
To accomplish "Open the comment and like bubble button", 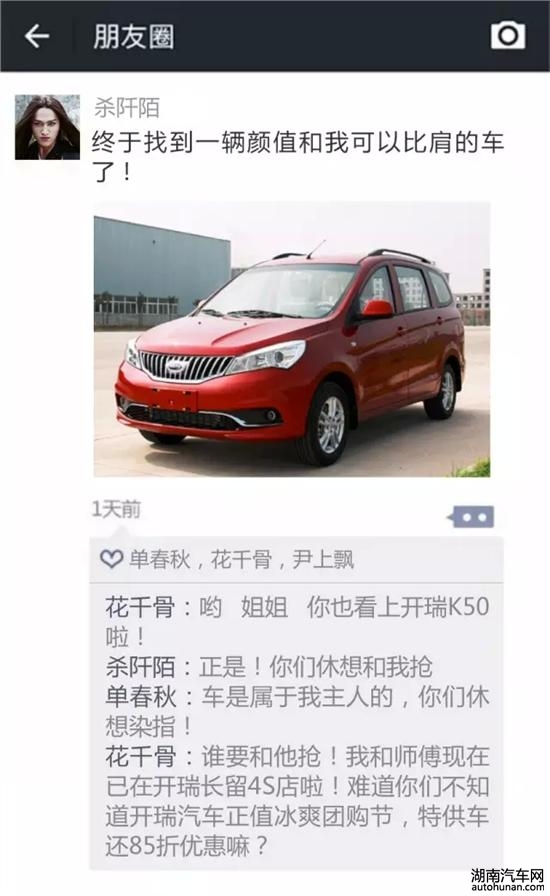I will point(471,517).
